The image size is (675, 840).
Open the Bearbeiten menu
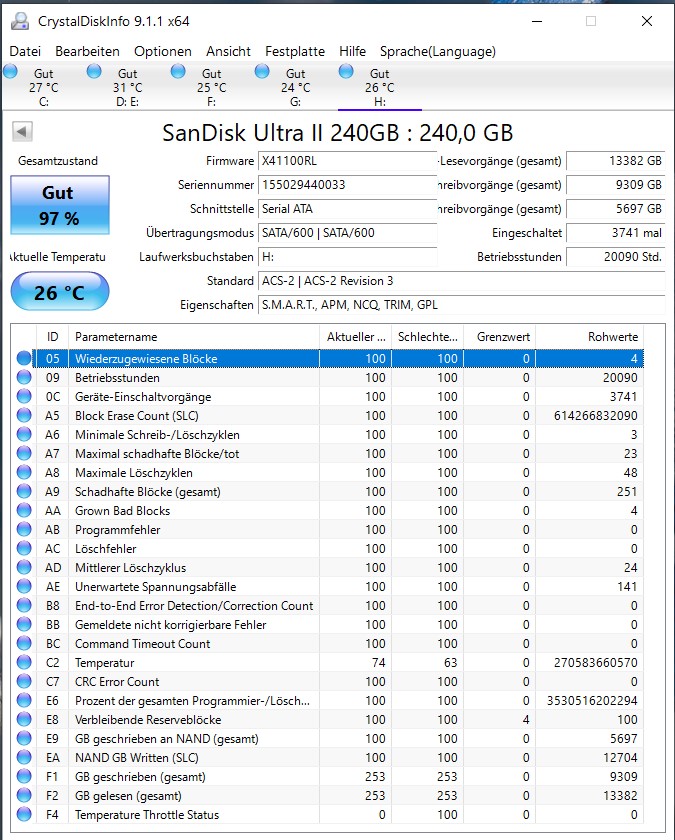(87, 51)
